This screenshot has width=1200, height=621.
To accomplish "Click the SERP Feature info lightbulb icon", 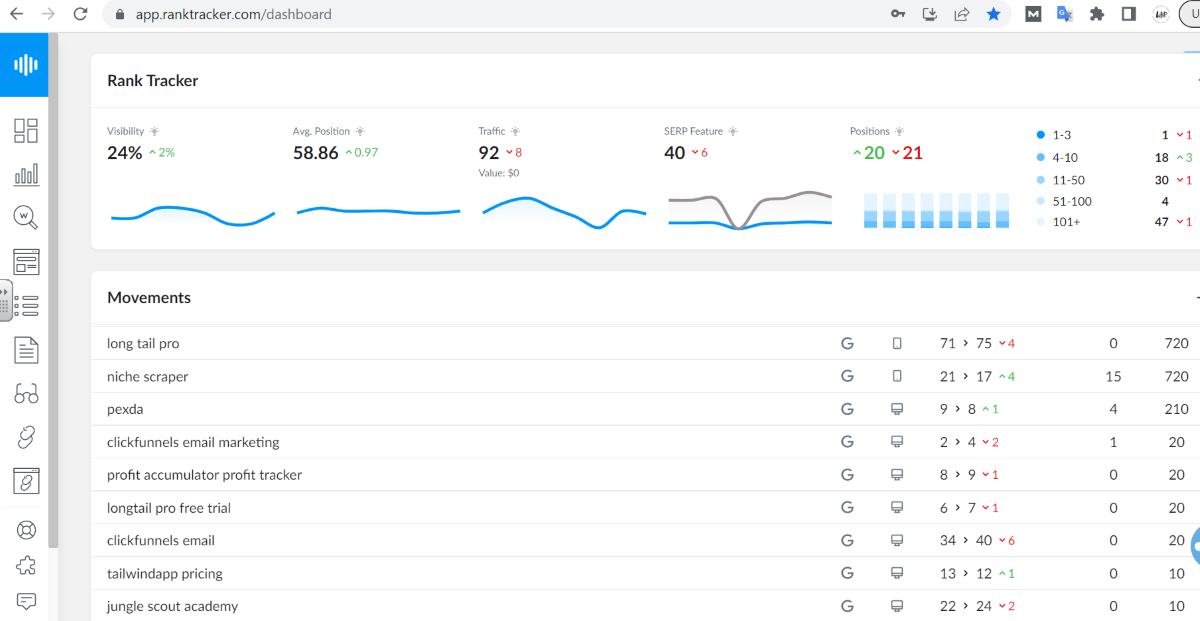I will [733, 131].
